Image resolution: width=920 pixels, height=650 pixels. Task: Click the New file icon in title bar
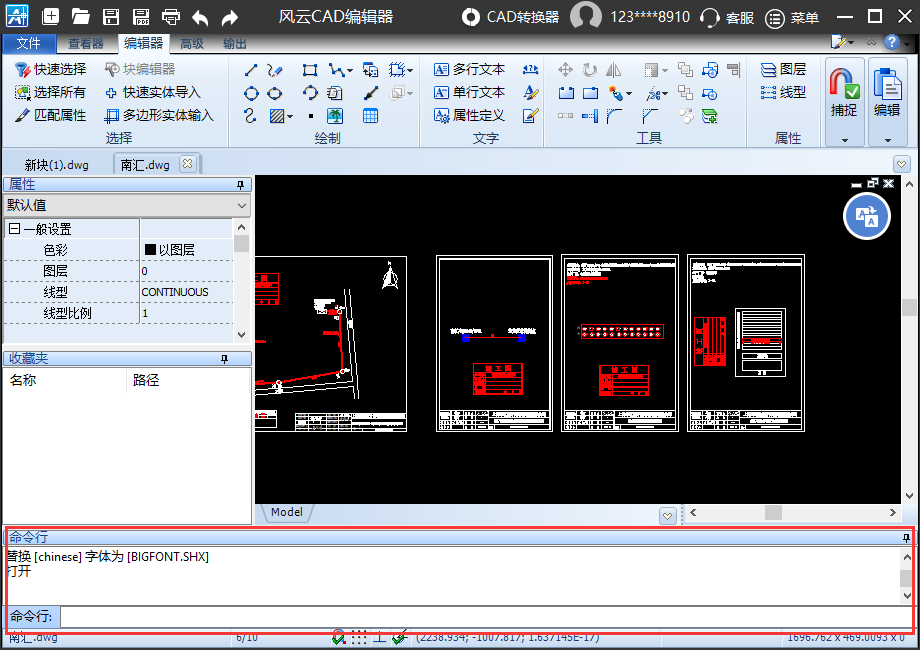pos(50,16)
